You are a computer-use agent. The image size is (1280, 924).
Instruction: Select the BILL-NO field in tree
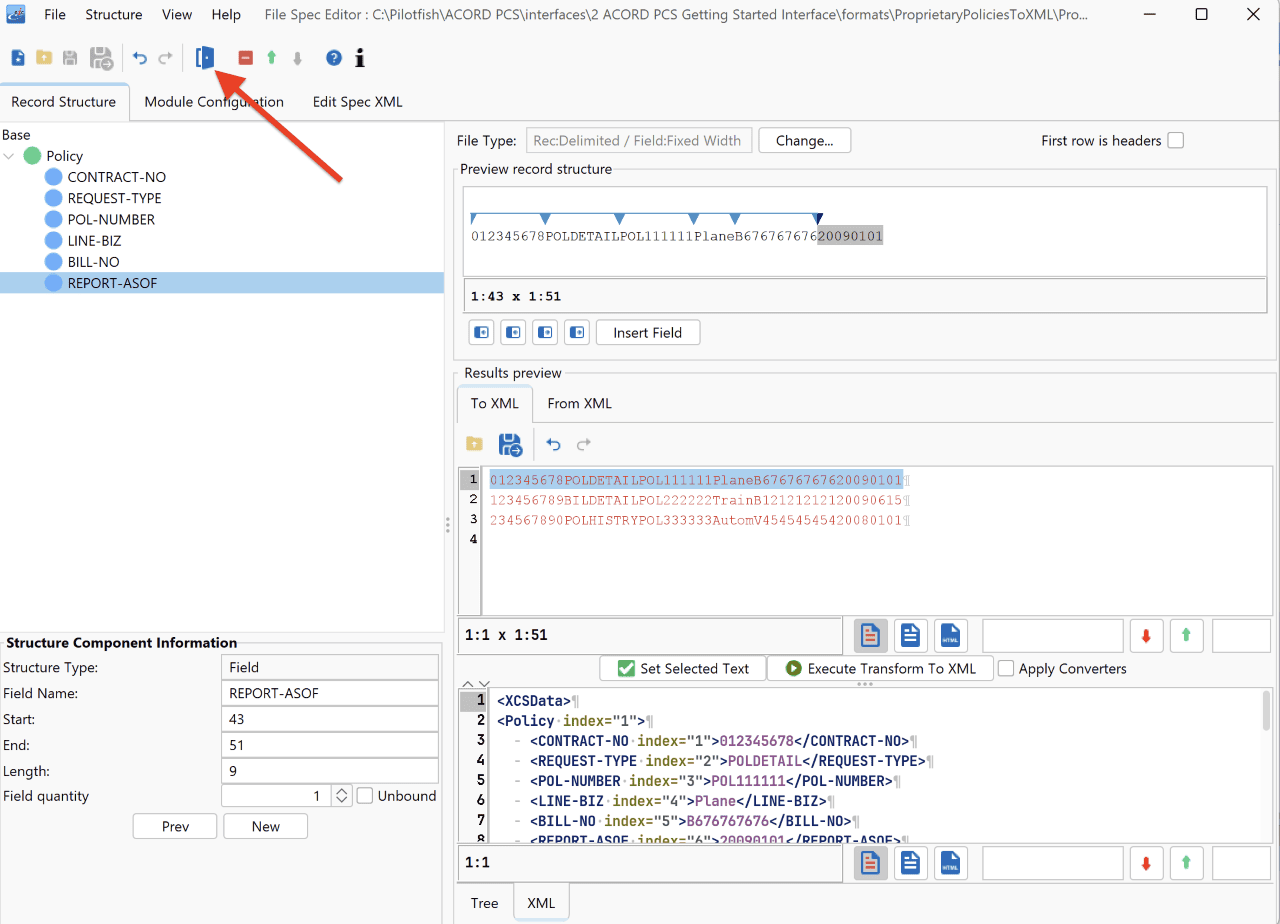94,262
